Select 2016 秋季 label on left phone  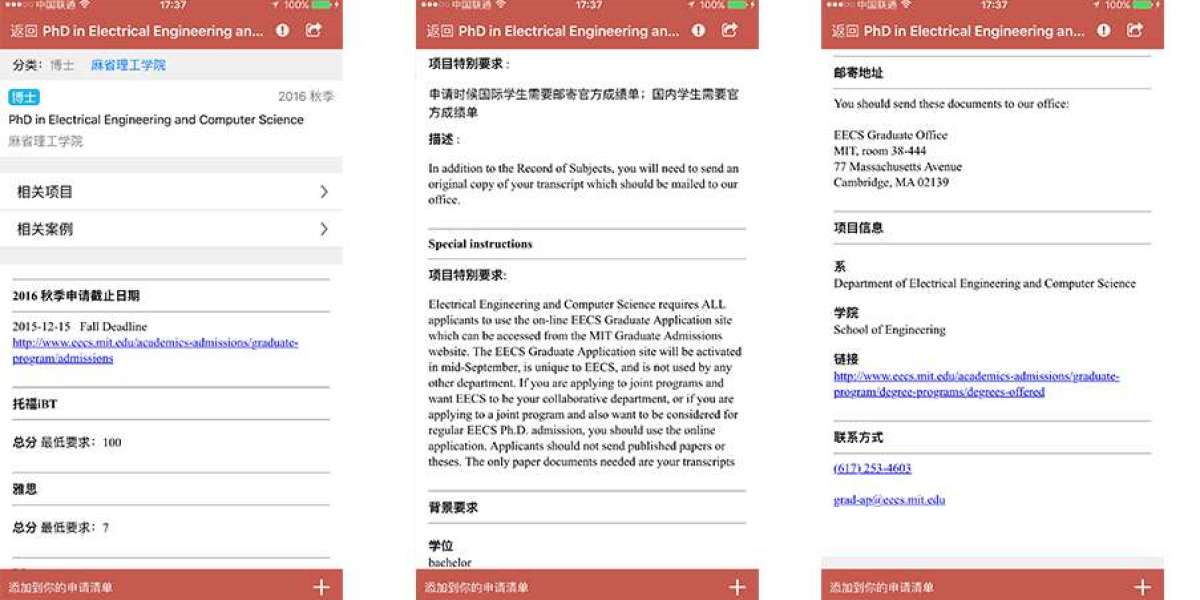(306, 97)
